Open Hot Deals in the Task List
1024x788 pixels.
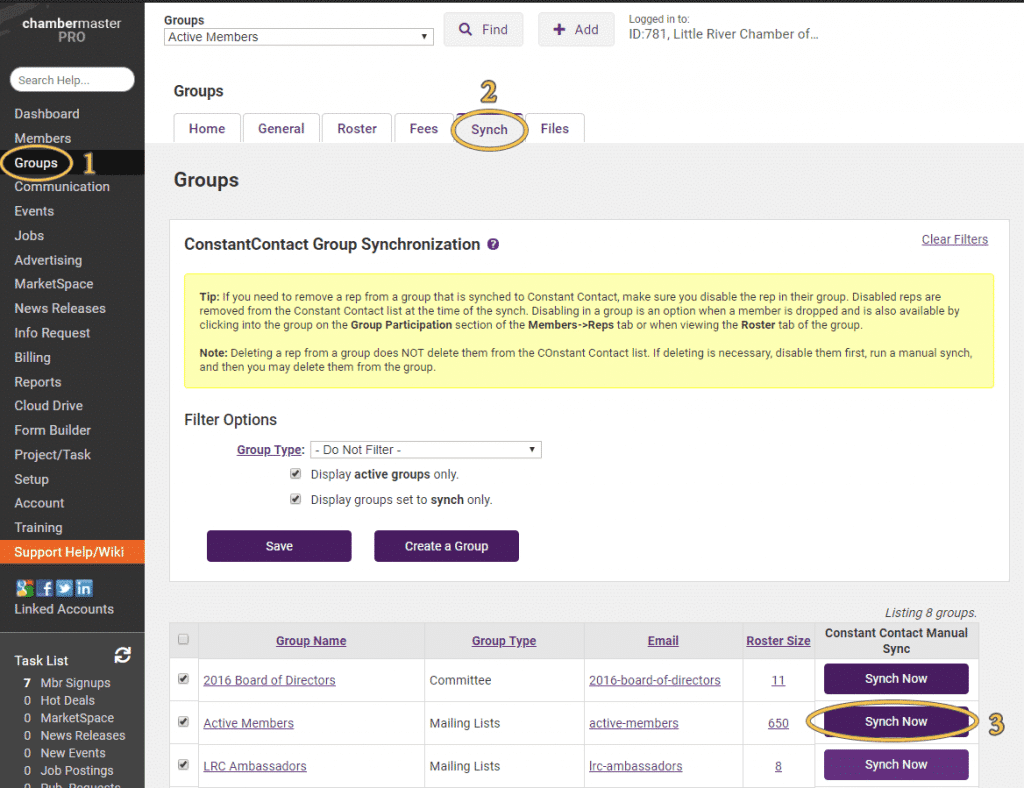pos(67,701)
